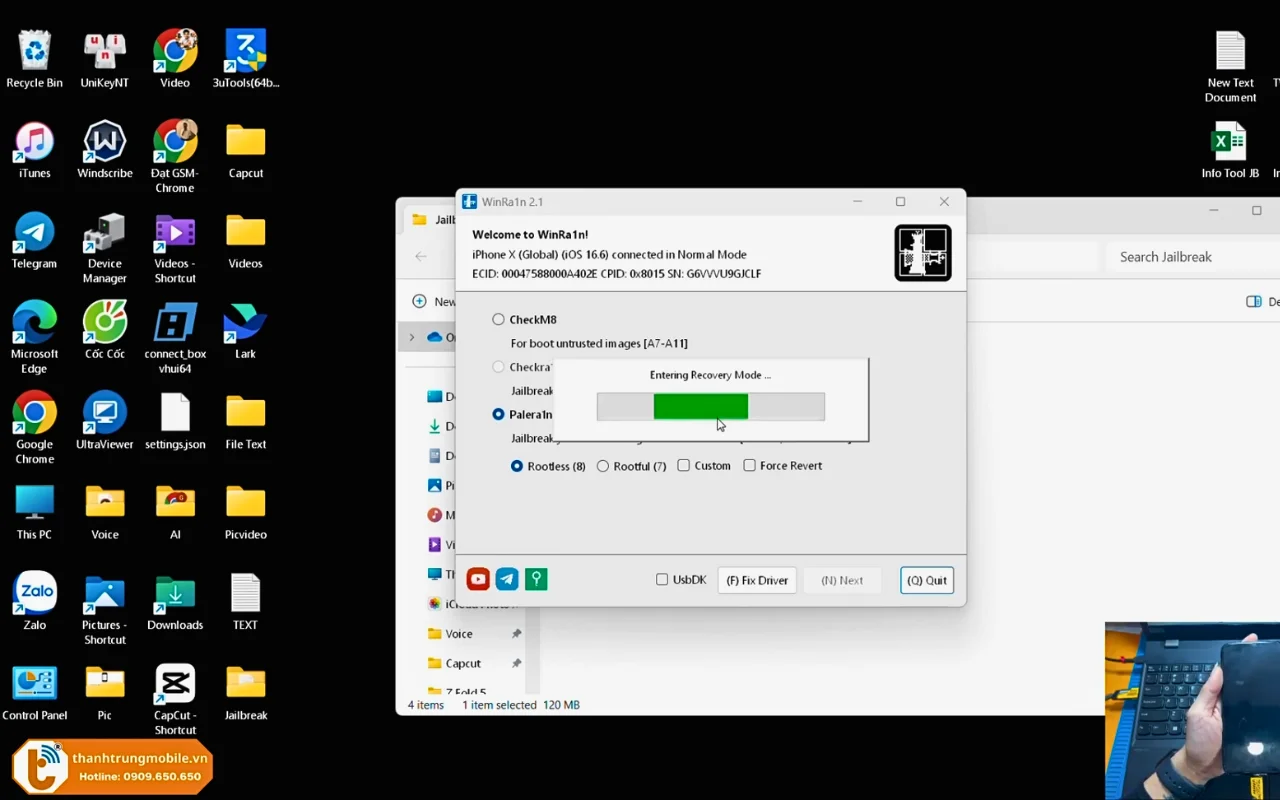
Task: Open the AI folder on desktop
Action: [175, 511]
